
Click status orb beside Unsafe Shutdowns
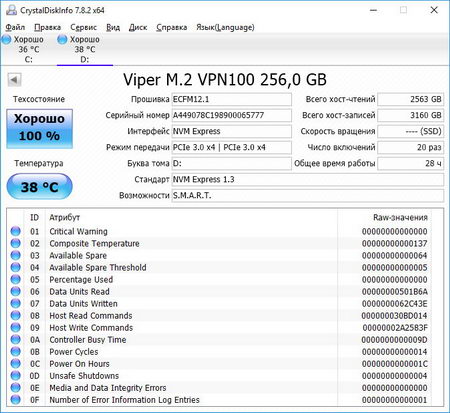[15, 375]
